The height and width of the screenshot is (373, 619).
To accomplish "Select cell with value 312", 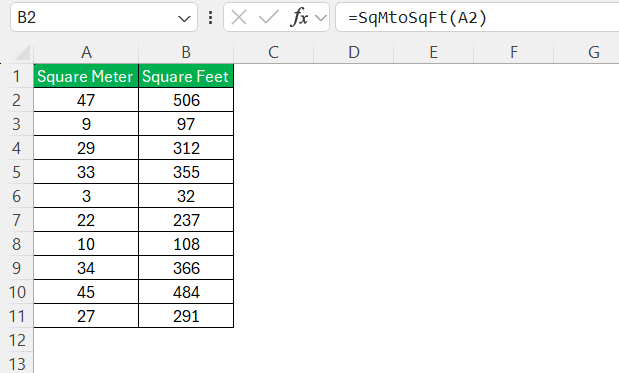I will click(186, 148).
